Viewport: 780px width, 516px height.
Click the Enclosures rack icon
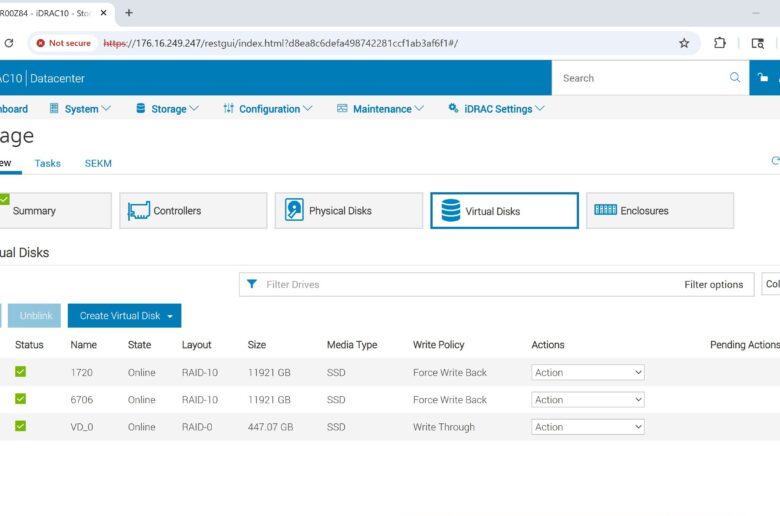(x=605, y=210)
